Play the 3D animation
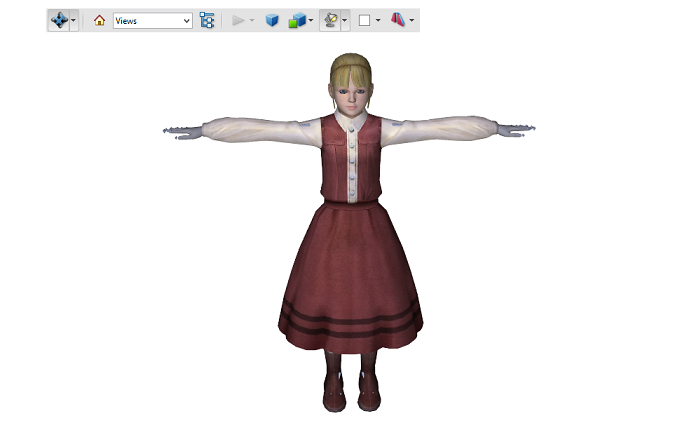The width and height of the screenshot is (682, 423). click(238, 20)
